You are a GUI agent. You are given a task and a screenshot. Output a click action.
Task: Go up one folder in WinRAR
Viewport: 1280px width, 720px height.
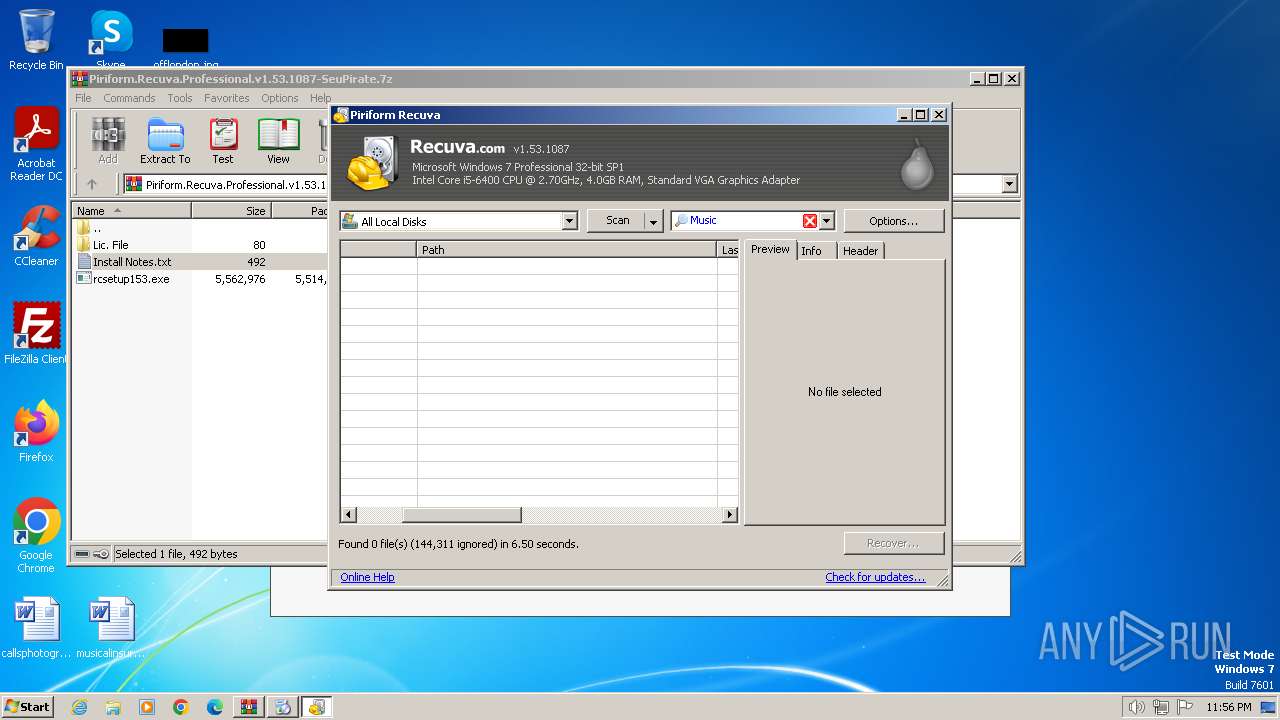pos(92,184)
